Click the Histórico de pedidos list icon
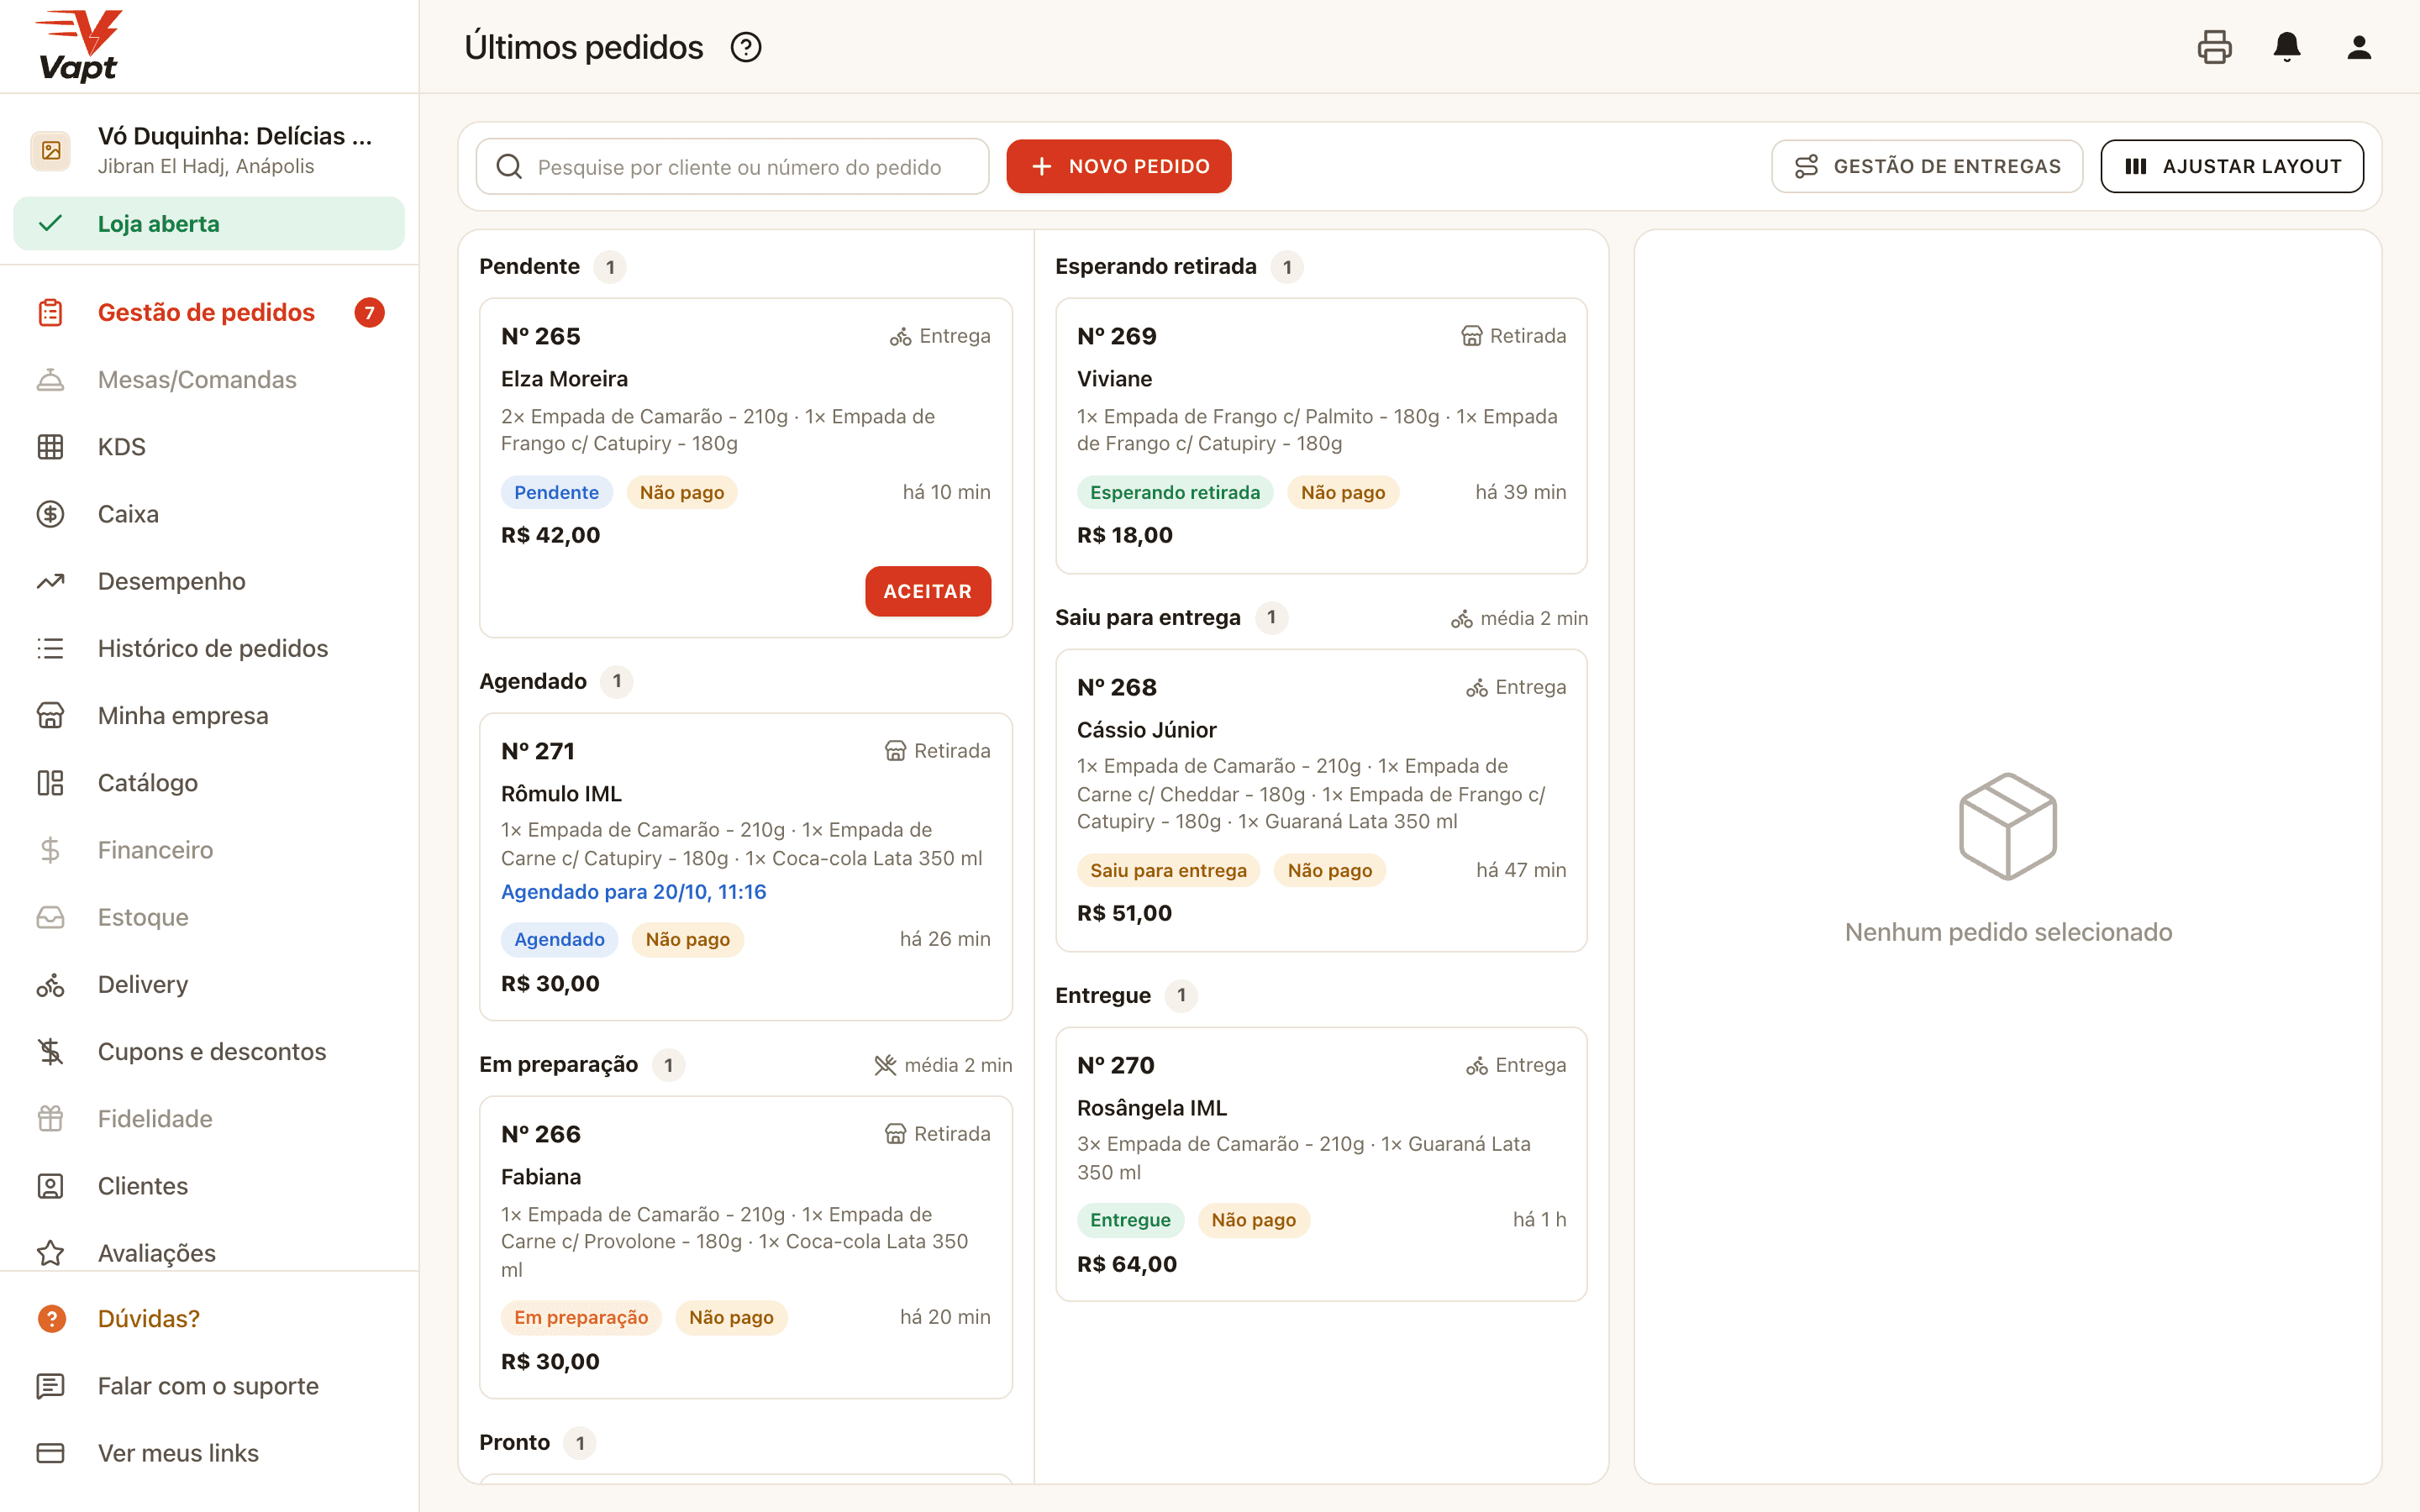2420x1512 pixels. (51, 648)
